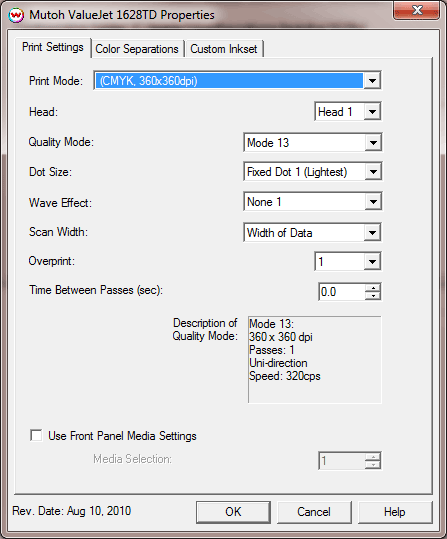Click the Wasatch app icon in title bar

click(16, 15)
